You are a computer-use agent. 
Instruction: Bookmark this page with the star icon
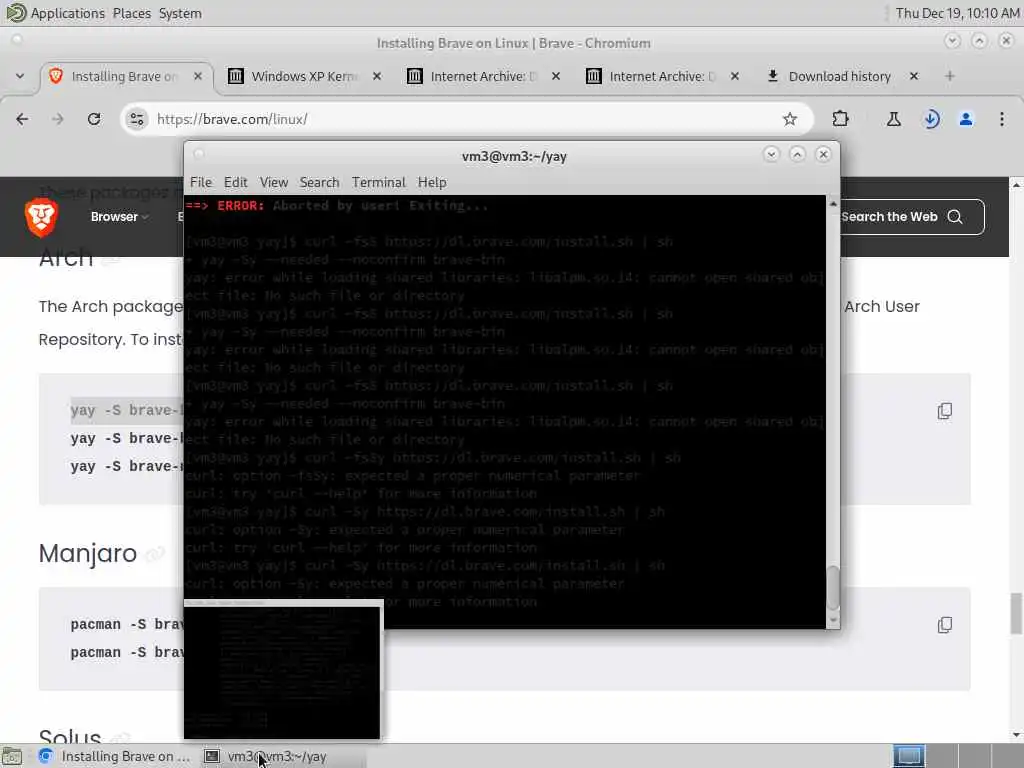coord(790,119)
